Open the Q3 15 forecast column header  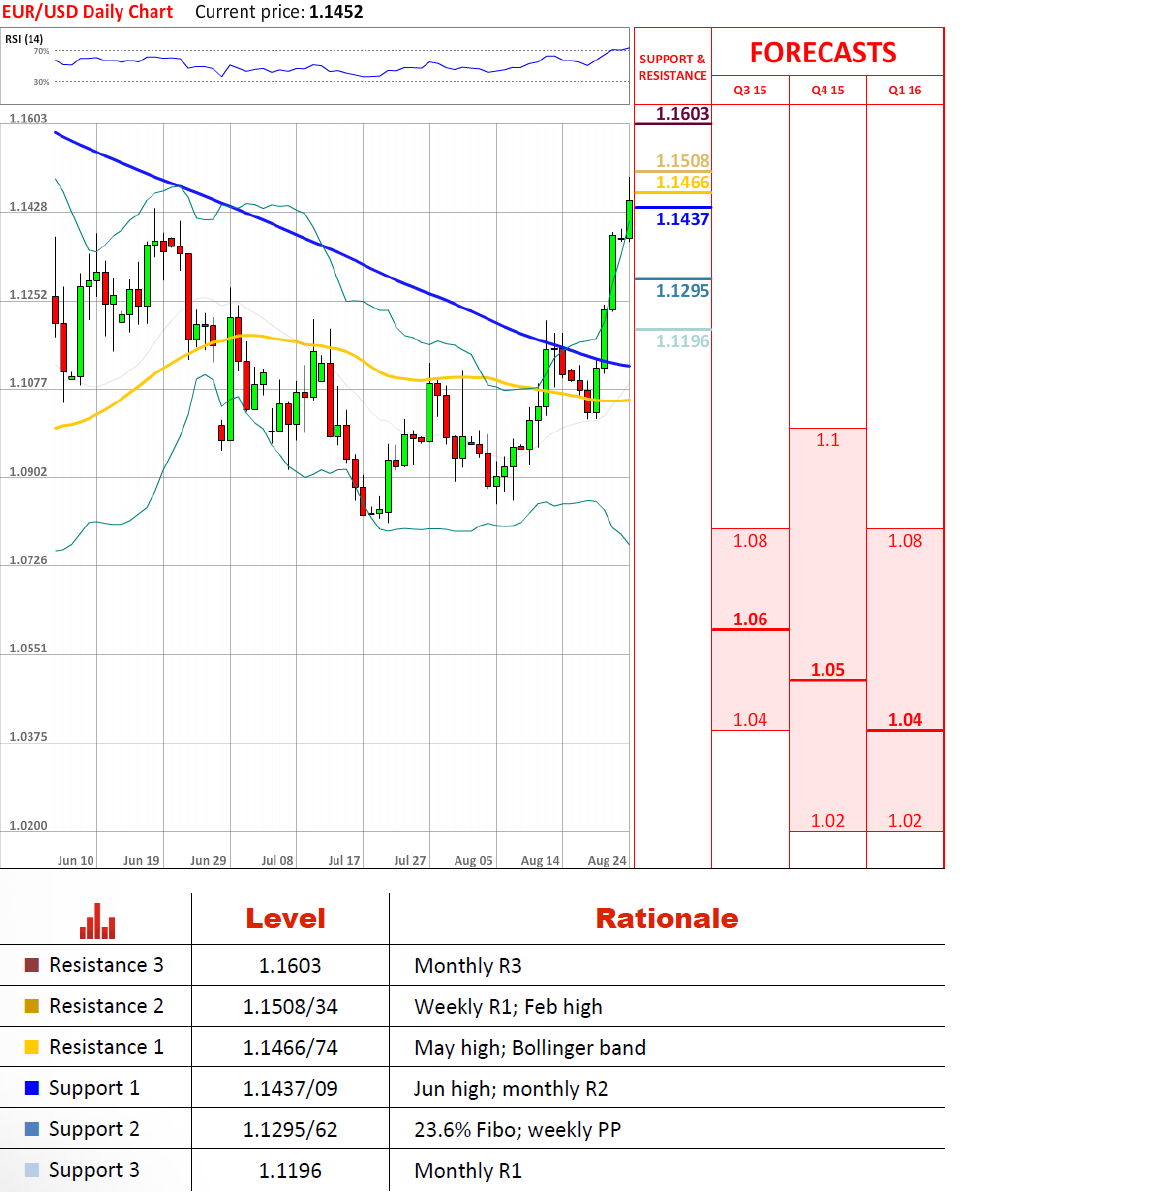750,90
